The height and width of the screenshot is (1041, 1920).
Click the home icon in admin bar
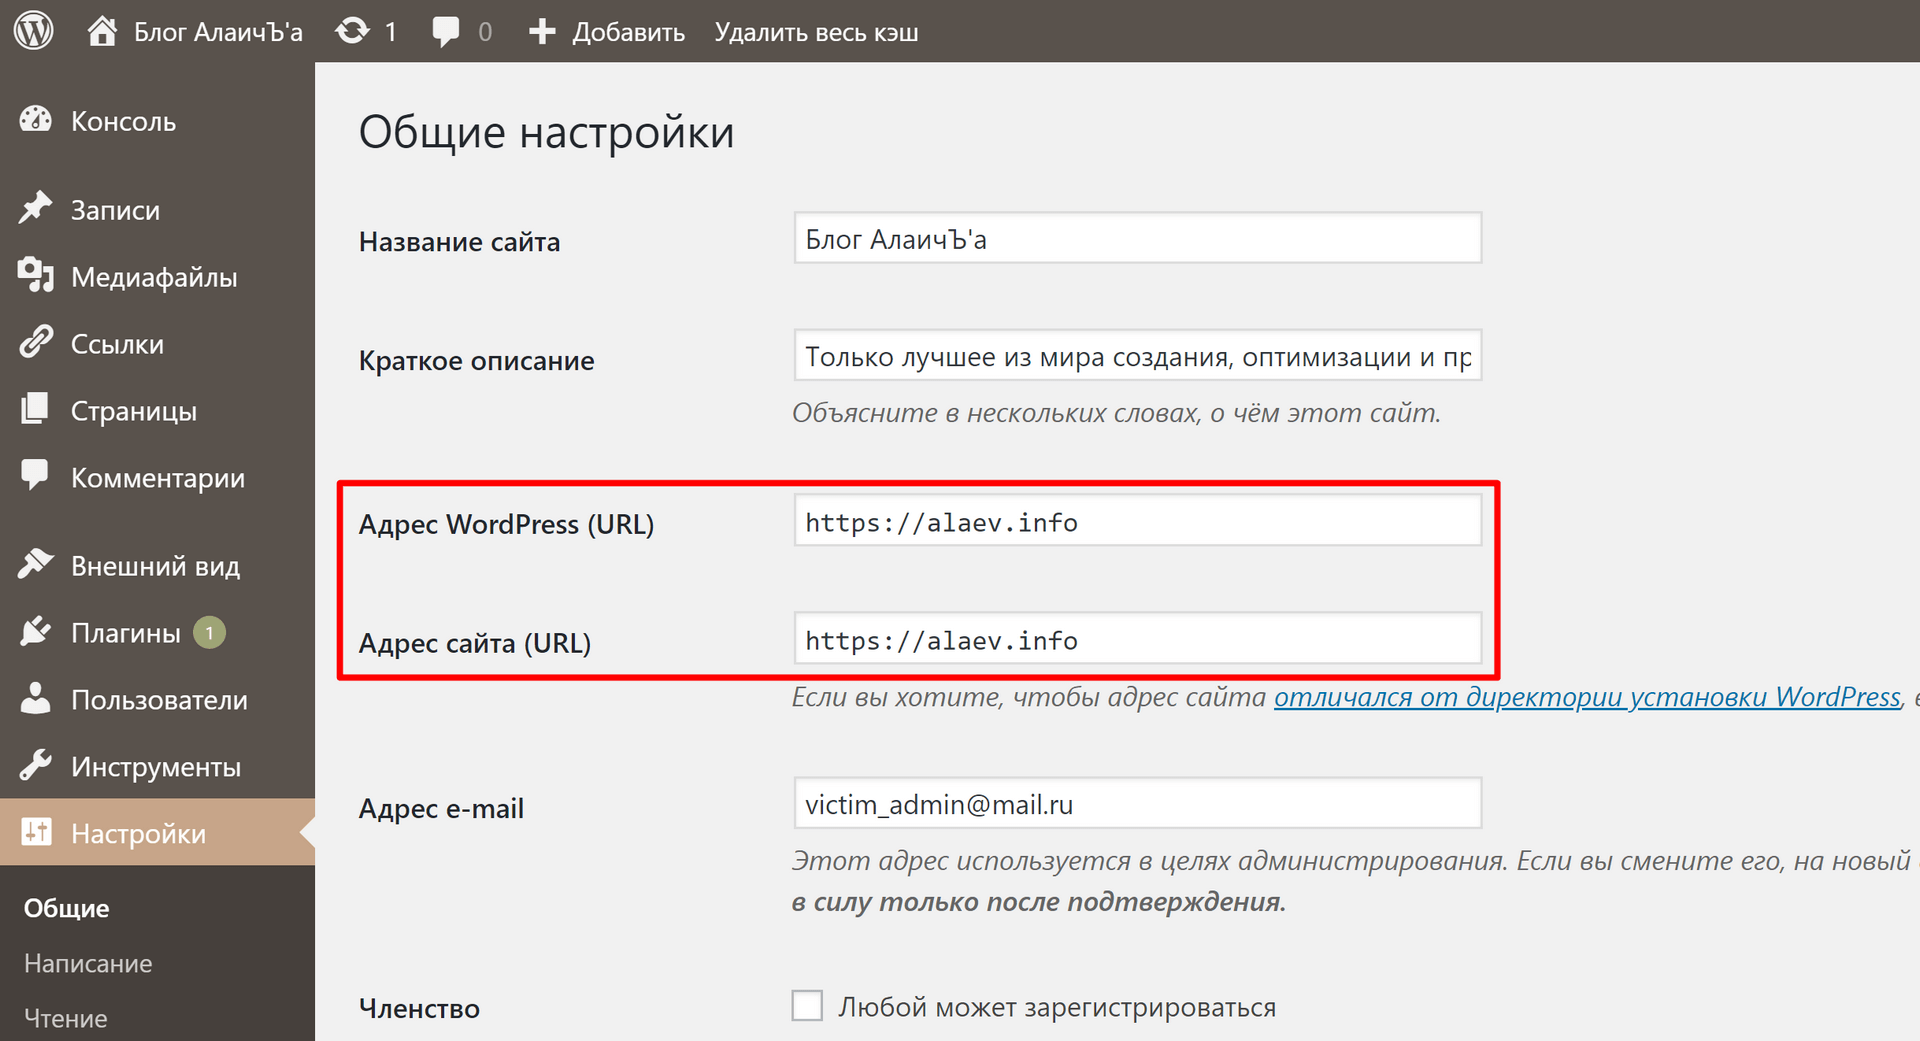click(x=102, y=31)
